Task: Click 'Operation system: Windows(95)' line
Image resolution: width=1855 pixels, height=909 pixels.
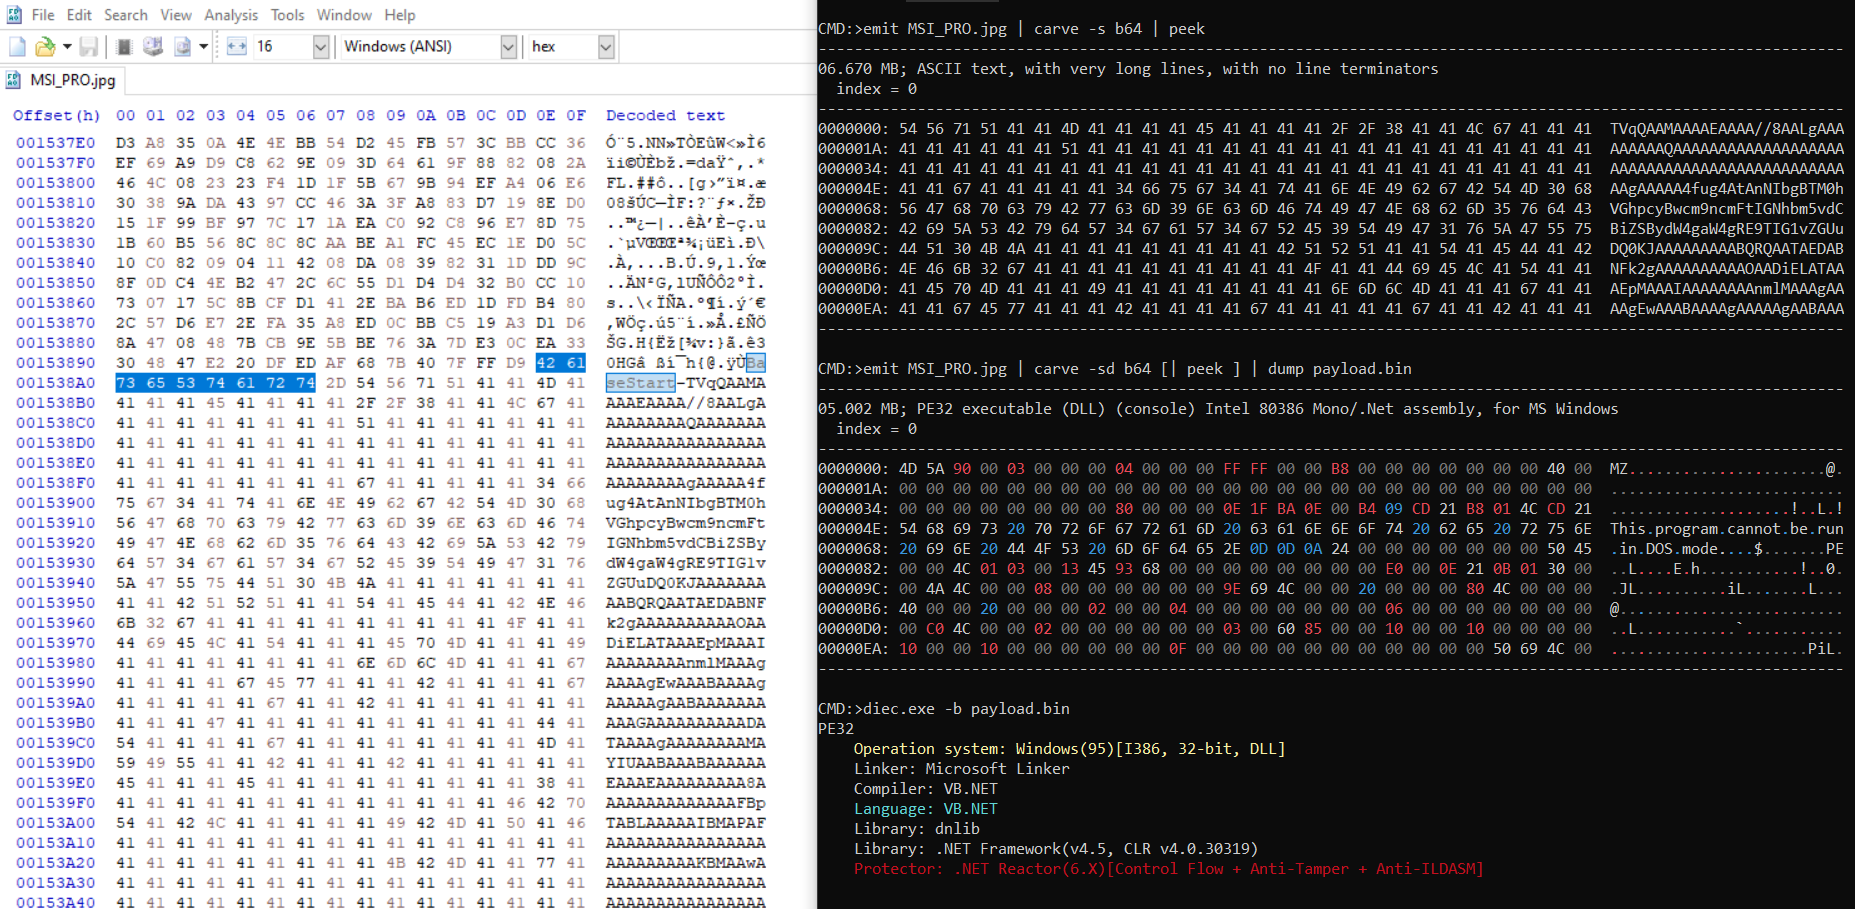Action: (x=1069, y=749)
